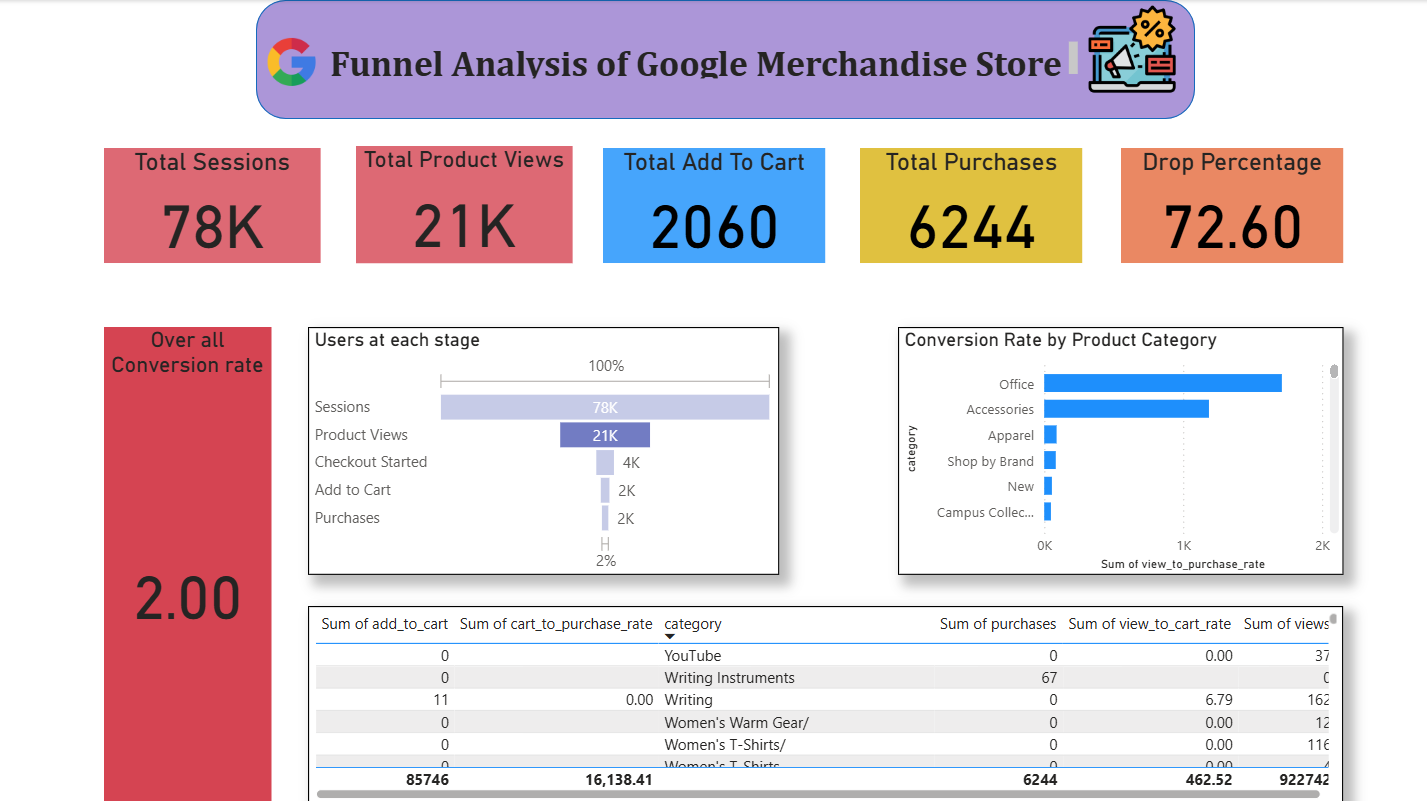
Task: Click the Checkout Started funnel bar
Action: (605, 462)
